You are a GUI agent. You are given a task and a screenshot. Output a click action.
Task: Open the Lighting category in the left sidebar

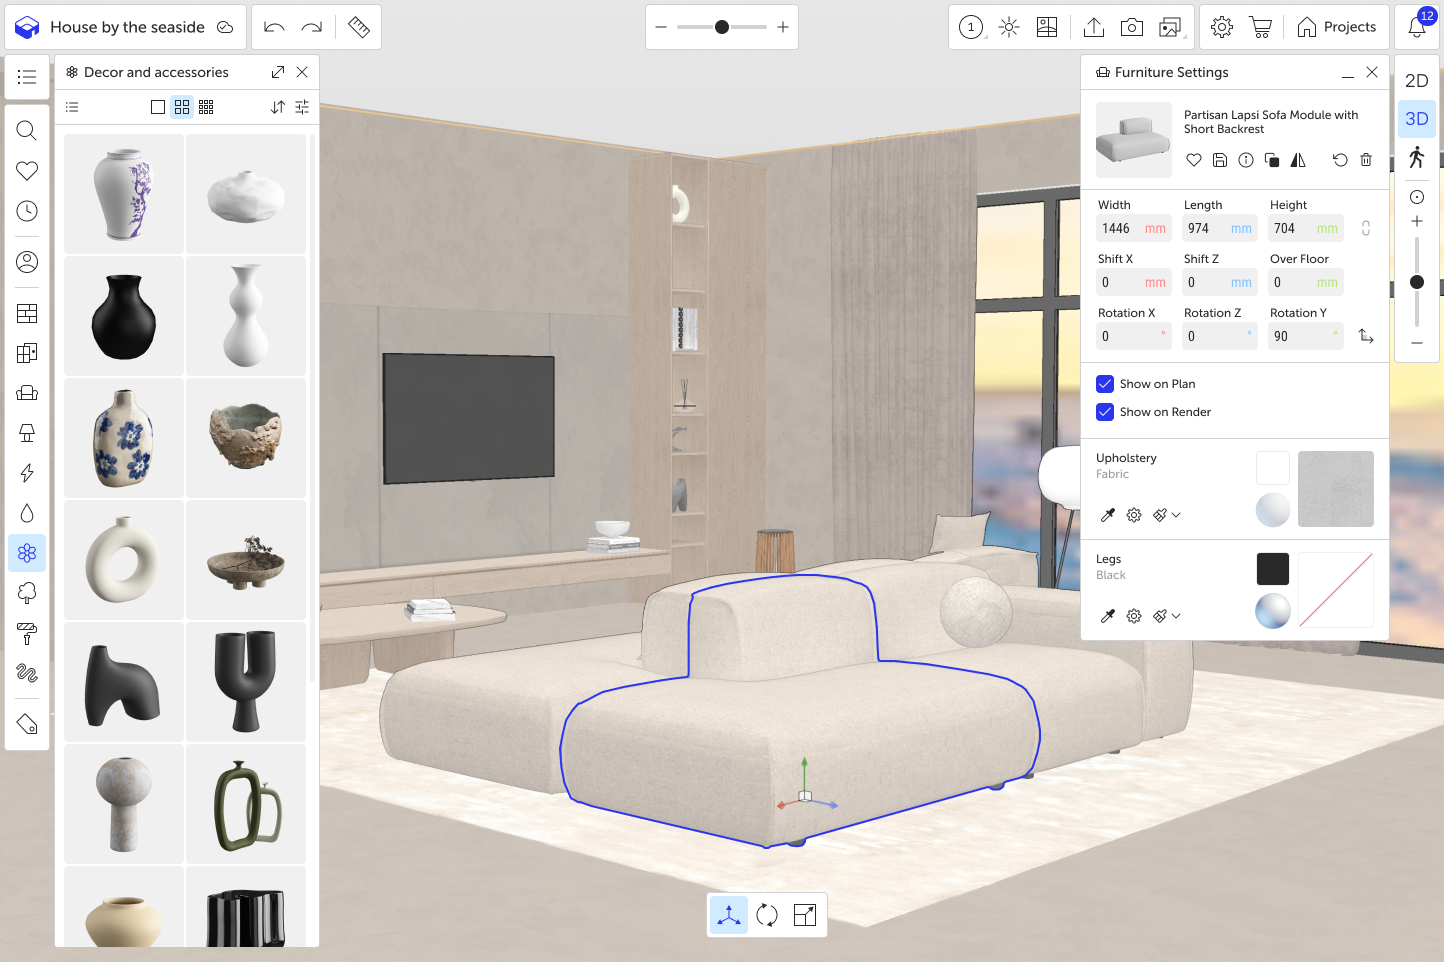[x=27, y=433]
